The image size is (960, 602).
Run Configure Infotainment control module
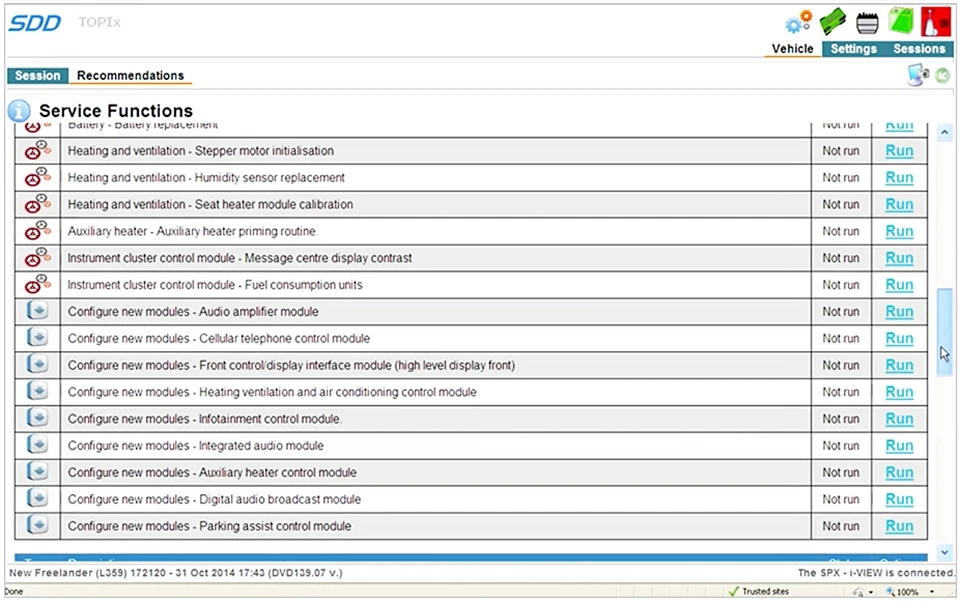coord(899,419)
